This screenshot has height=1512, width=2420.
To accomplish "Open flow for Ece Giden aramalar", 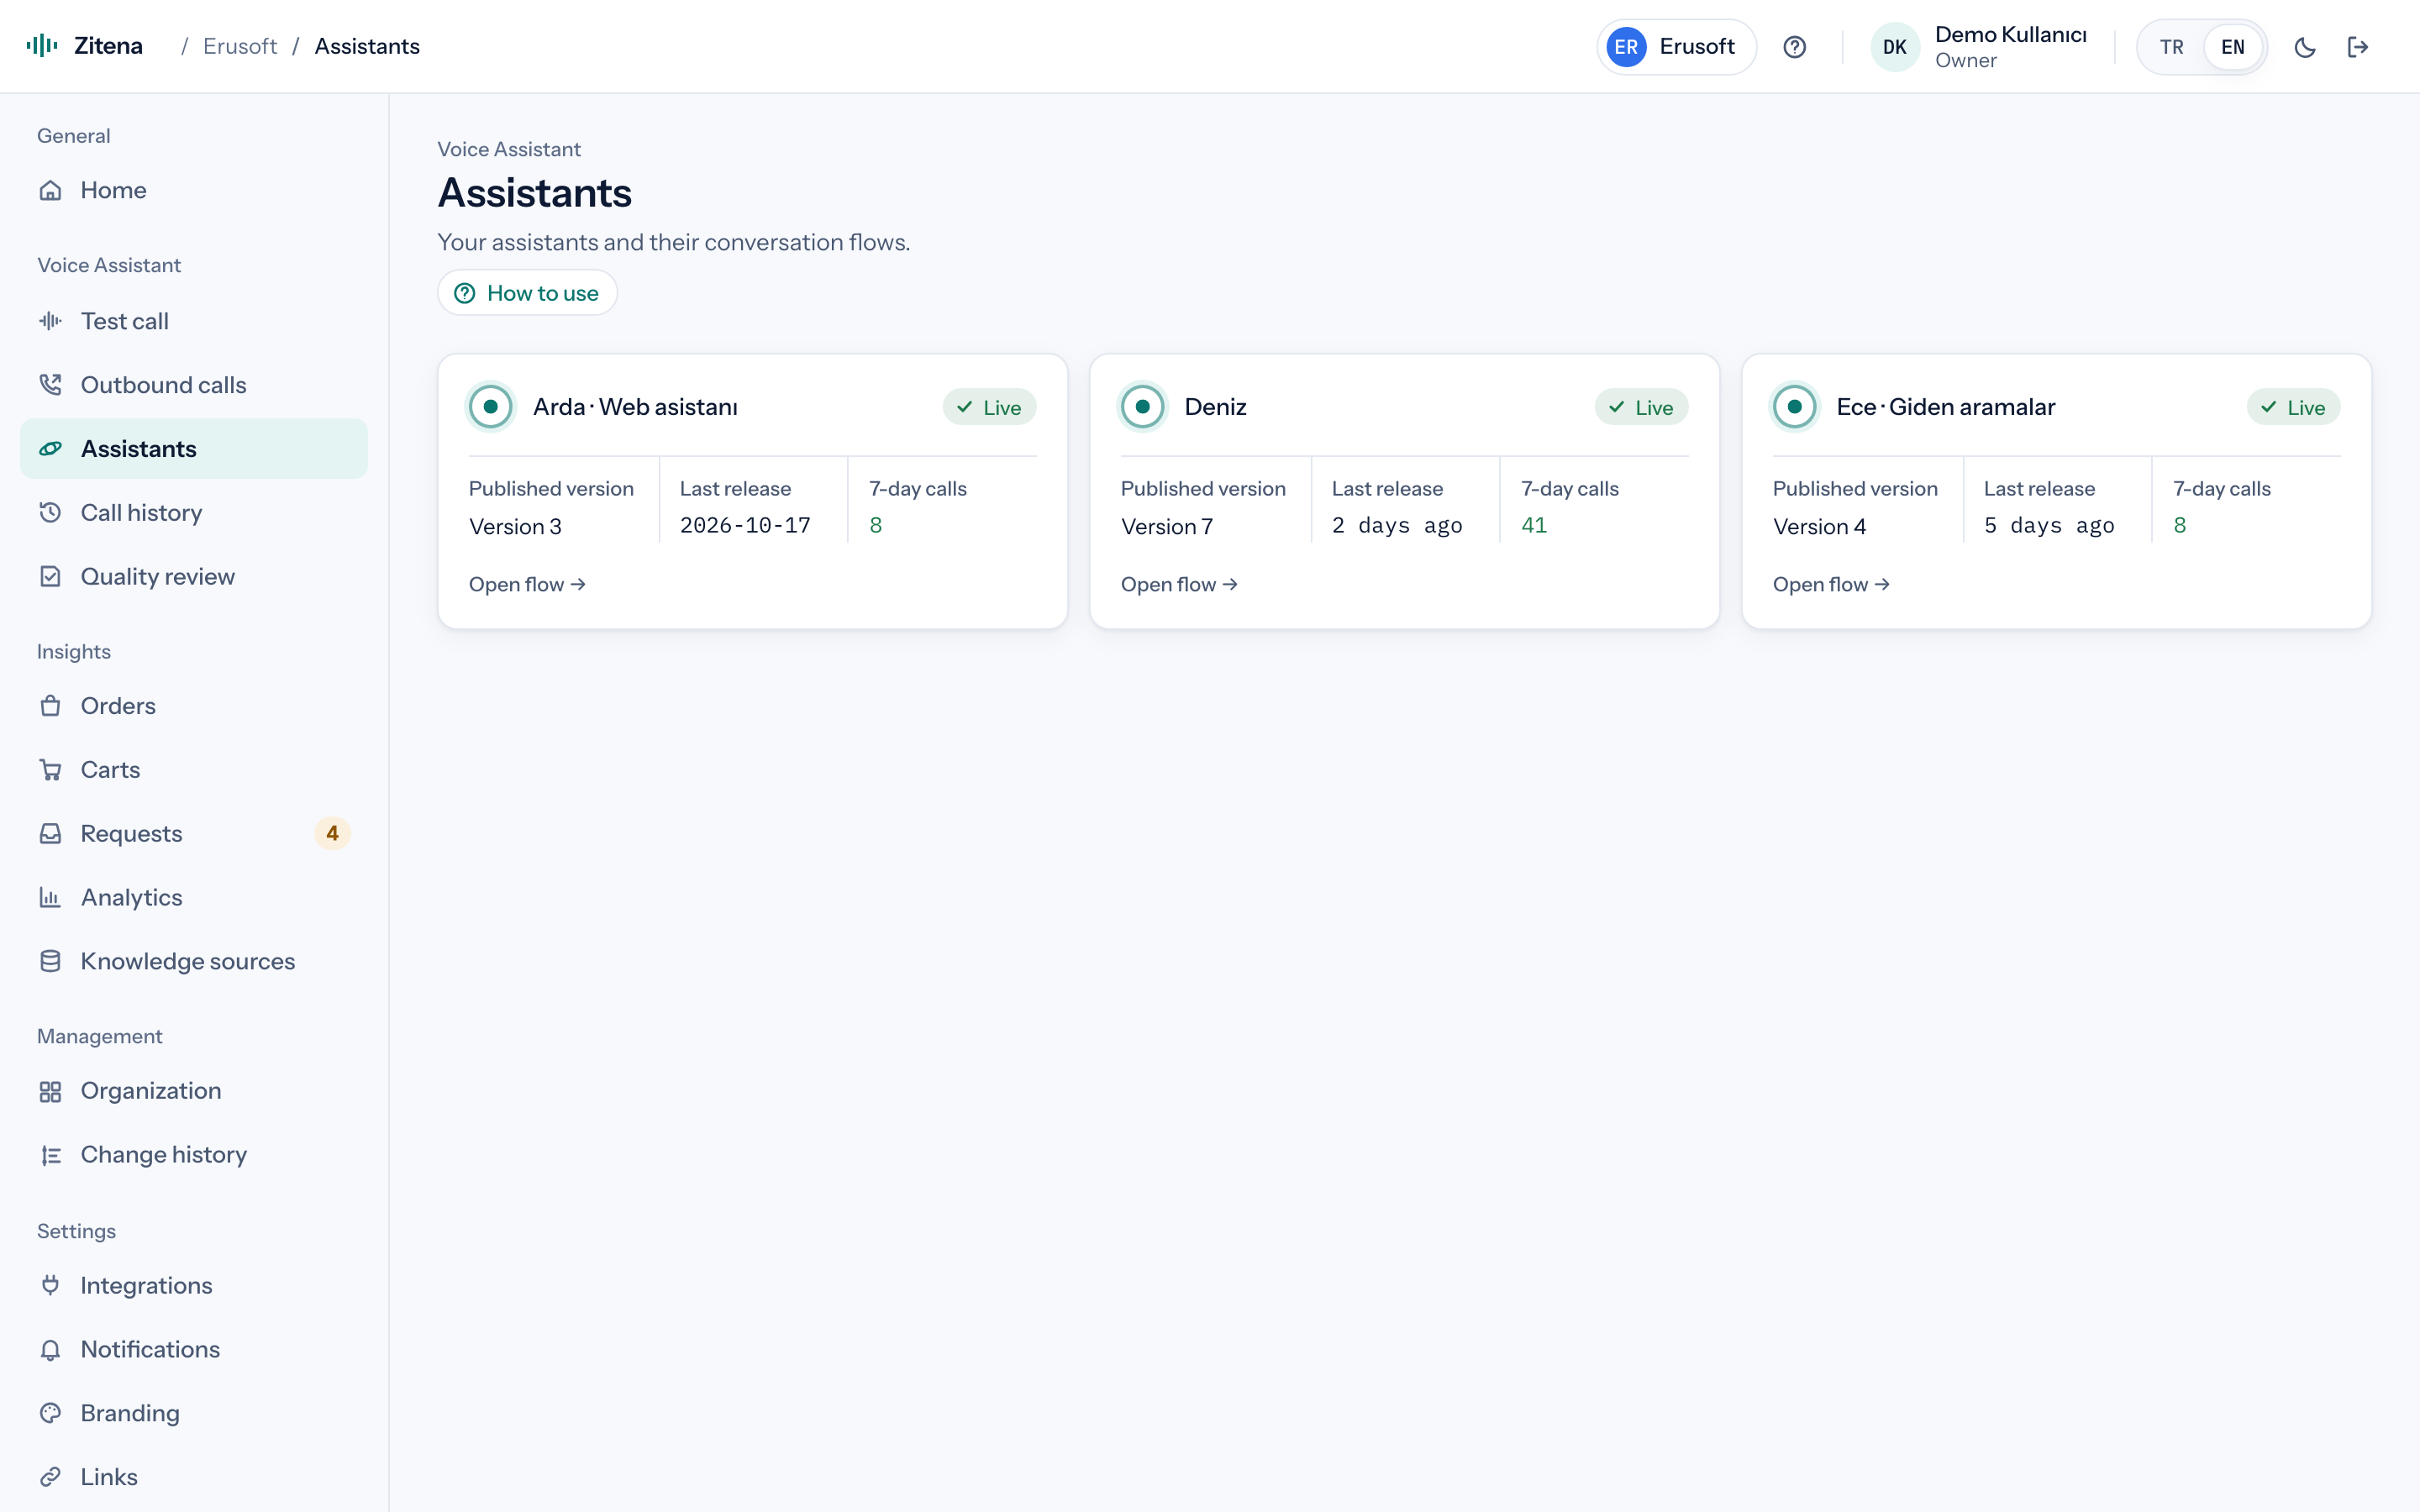I will coord(1831,584).
